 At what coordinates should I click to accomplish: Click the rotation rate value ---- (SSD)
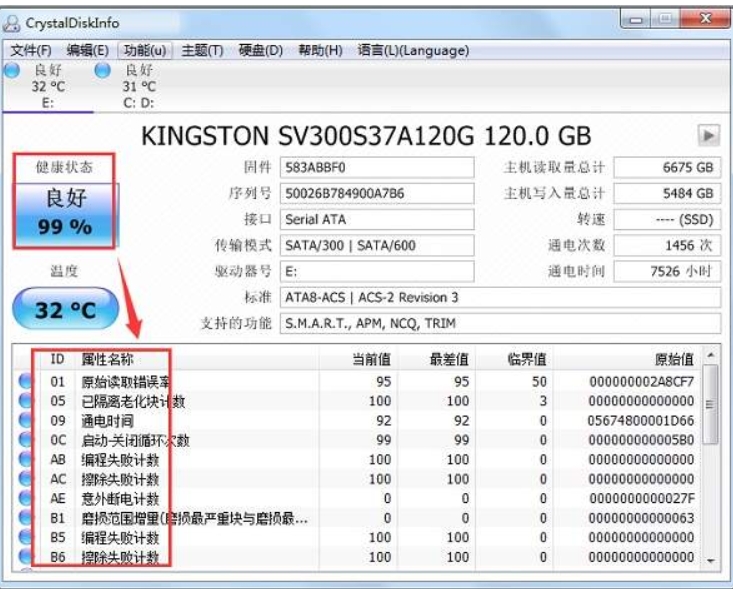tap(667, 219)
